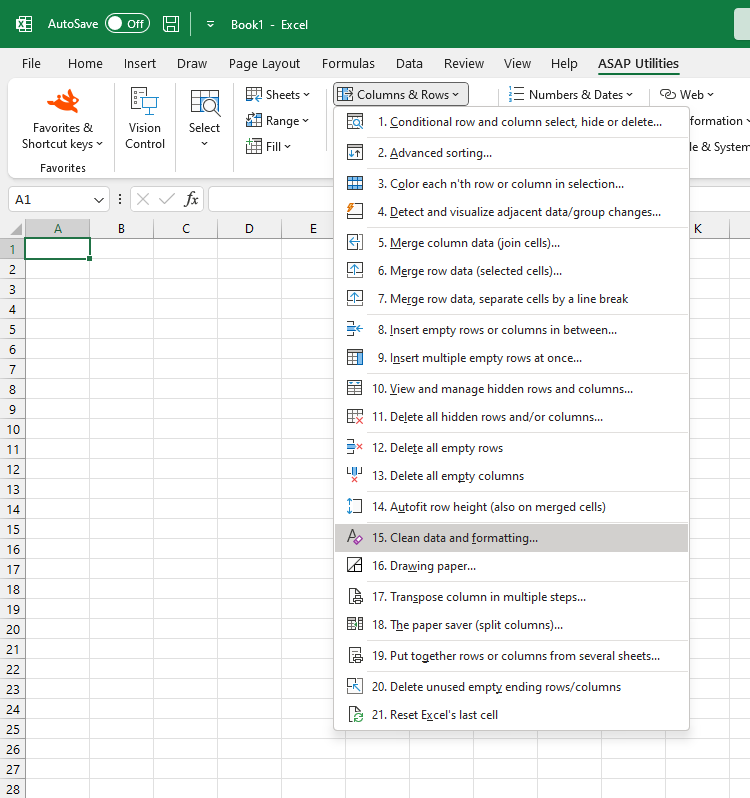Click Merge column data icon
The image size is (750, 798).
[355, 243]
